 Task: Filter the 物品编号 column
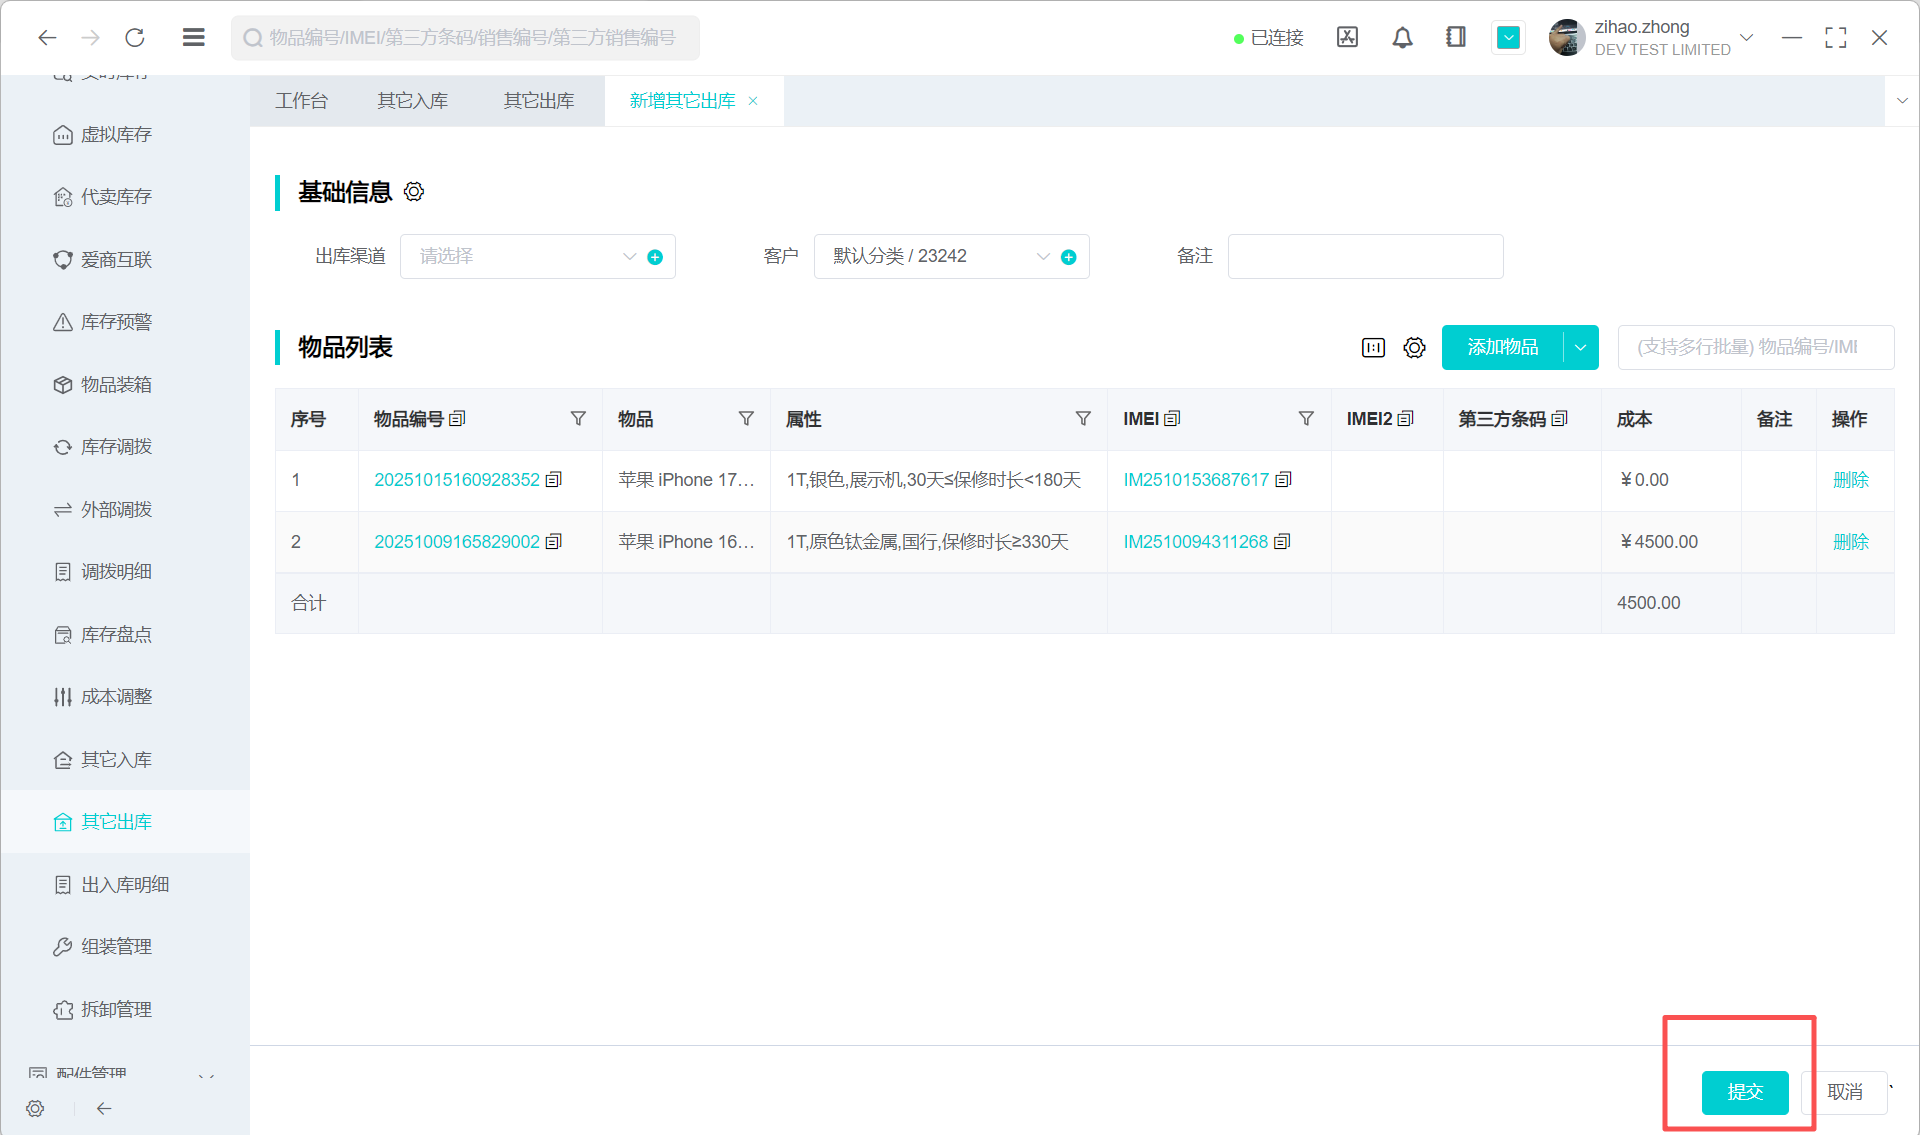[x=578, y=419]
